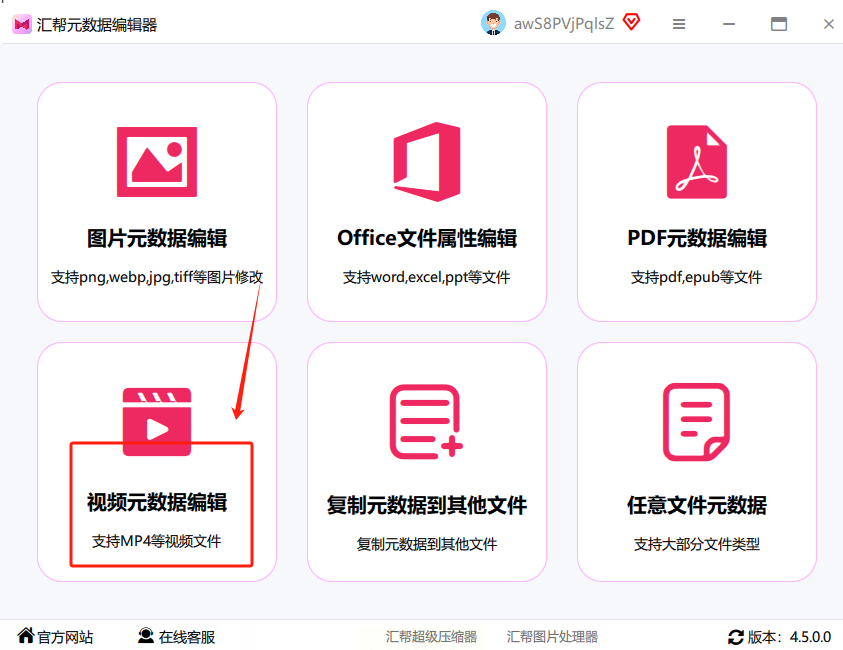
Task: Open 在线客服 link
Action: tap(187, 637)
